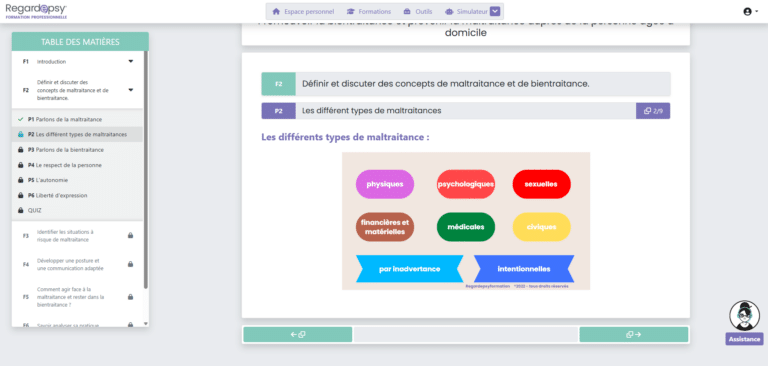Click the Assistance button
The width and height of the screenshot is (768, 366).
[744, 339]
